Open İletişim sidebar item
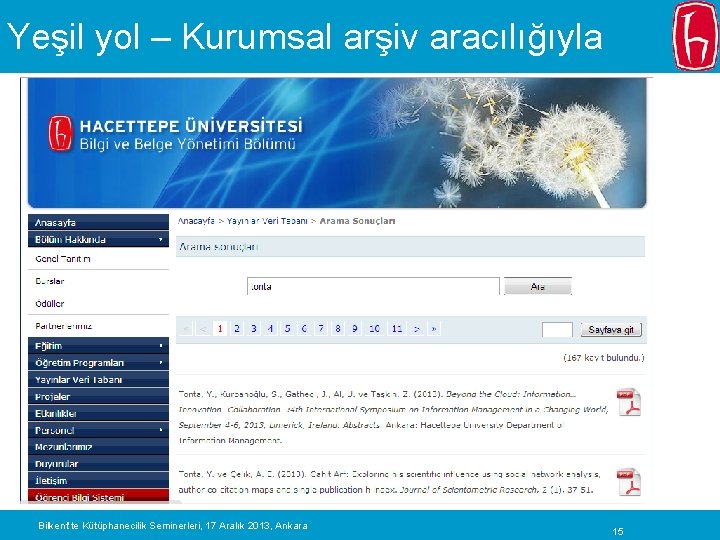720x540 pixels. tap(98, 481)
